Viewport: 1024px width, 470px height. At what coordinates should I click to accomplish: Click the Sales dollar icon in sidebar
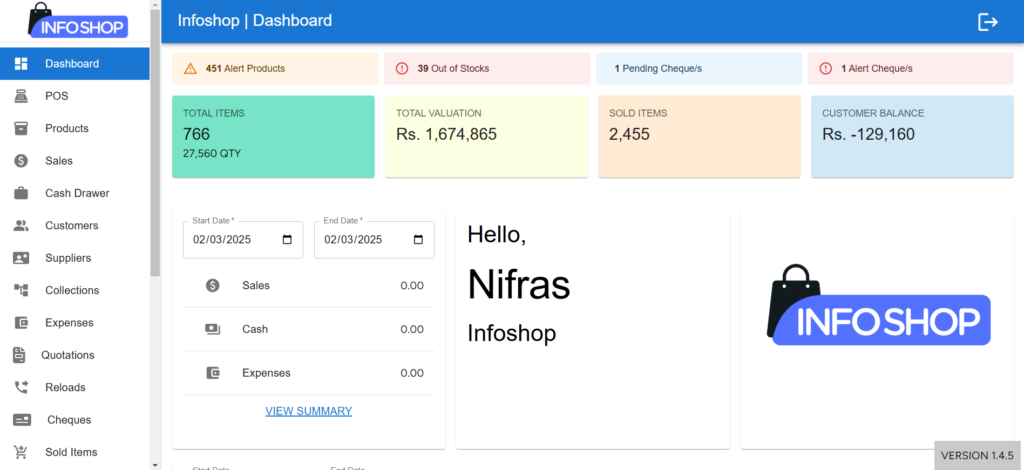[21, 161]
